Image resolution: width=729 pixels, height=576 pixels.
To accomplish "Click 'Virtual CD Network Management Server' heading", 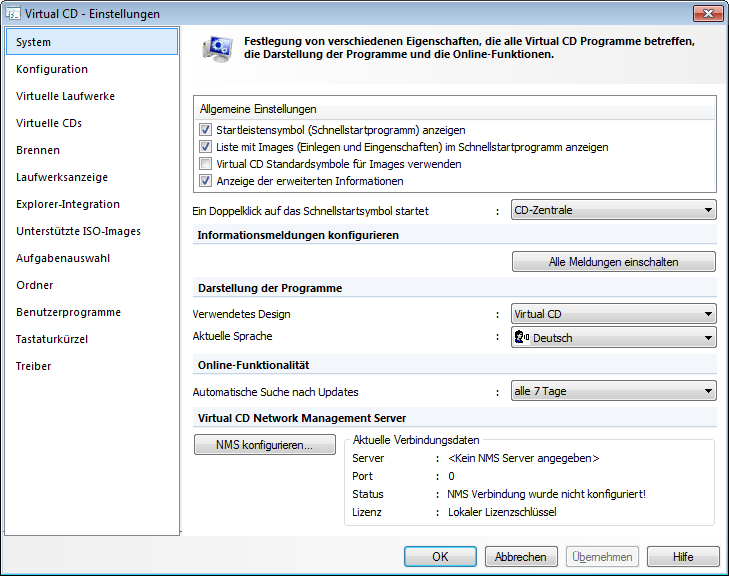I will tap(302, 418).
